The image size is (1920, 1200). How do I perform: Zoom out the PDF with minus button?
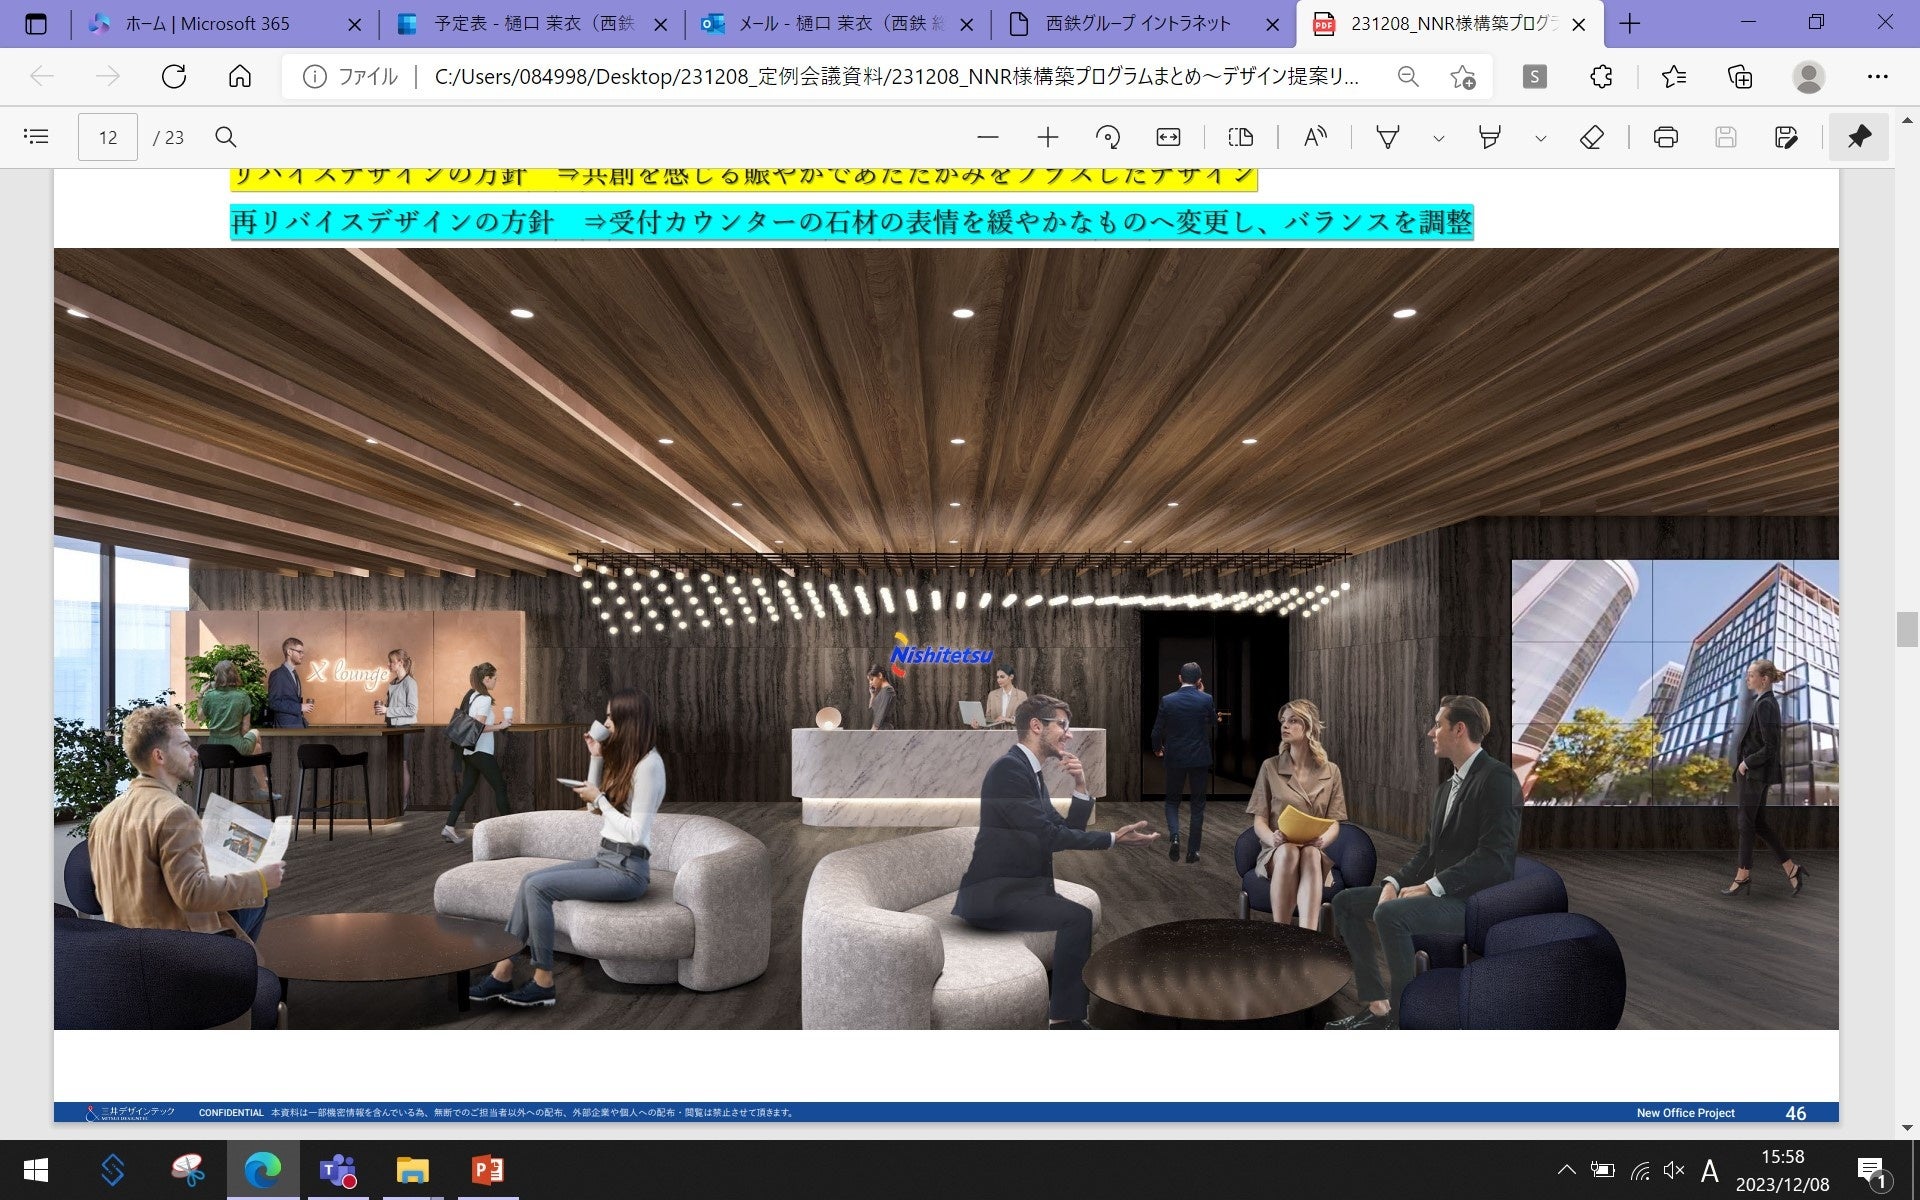(988, 137)
